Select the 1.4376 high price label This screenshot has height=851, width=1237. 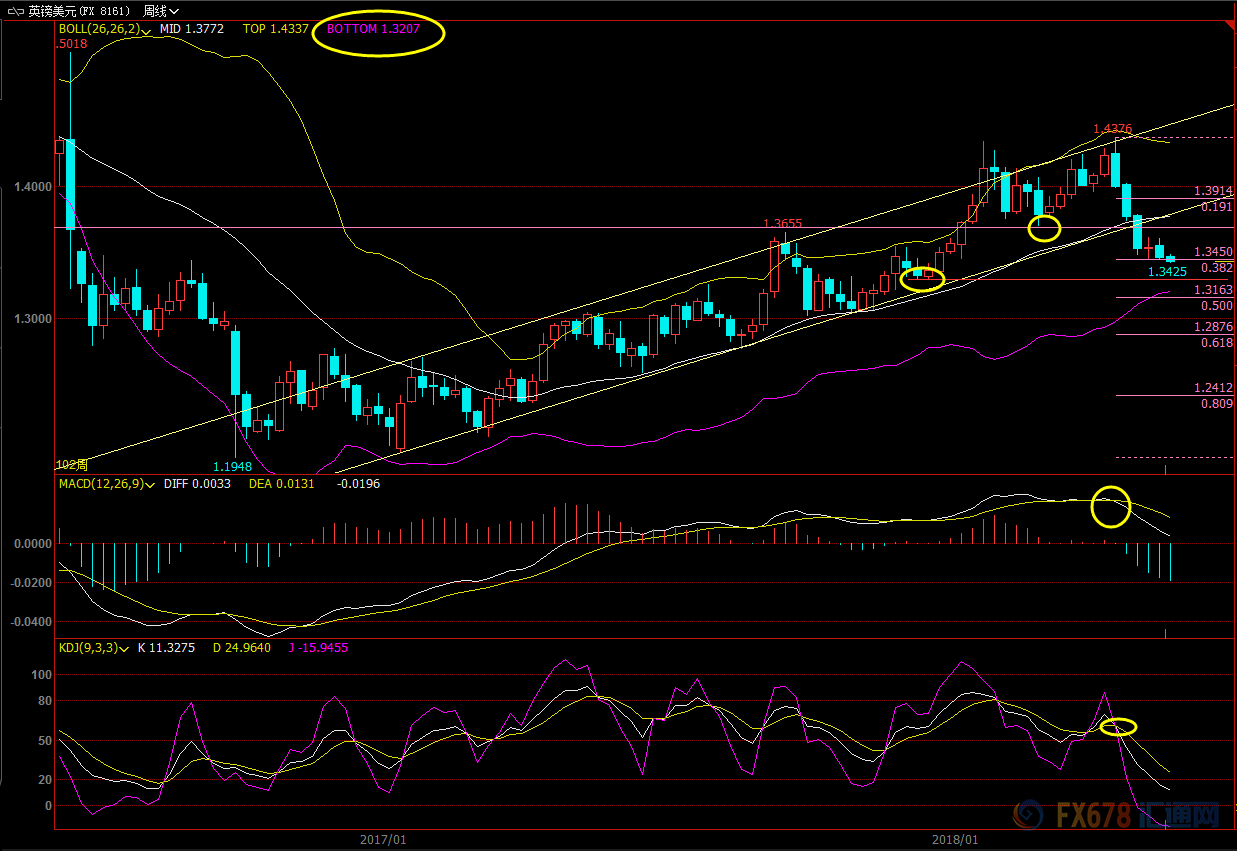coord(1112,129)
